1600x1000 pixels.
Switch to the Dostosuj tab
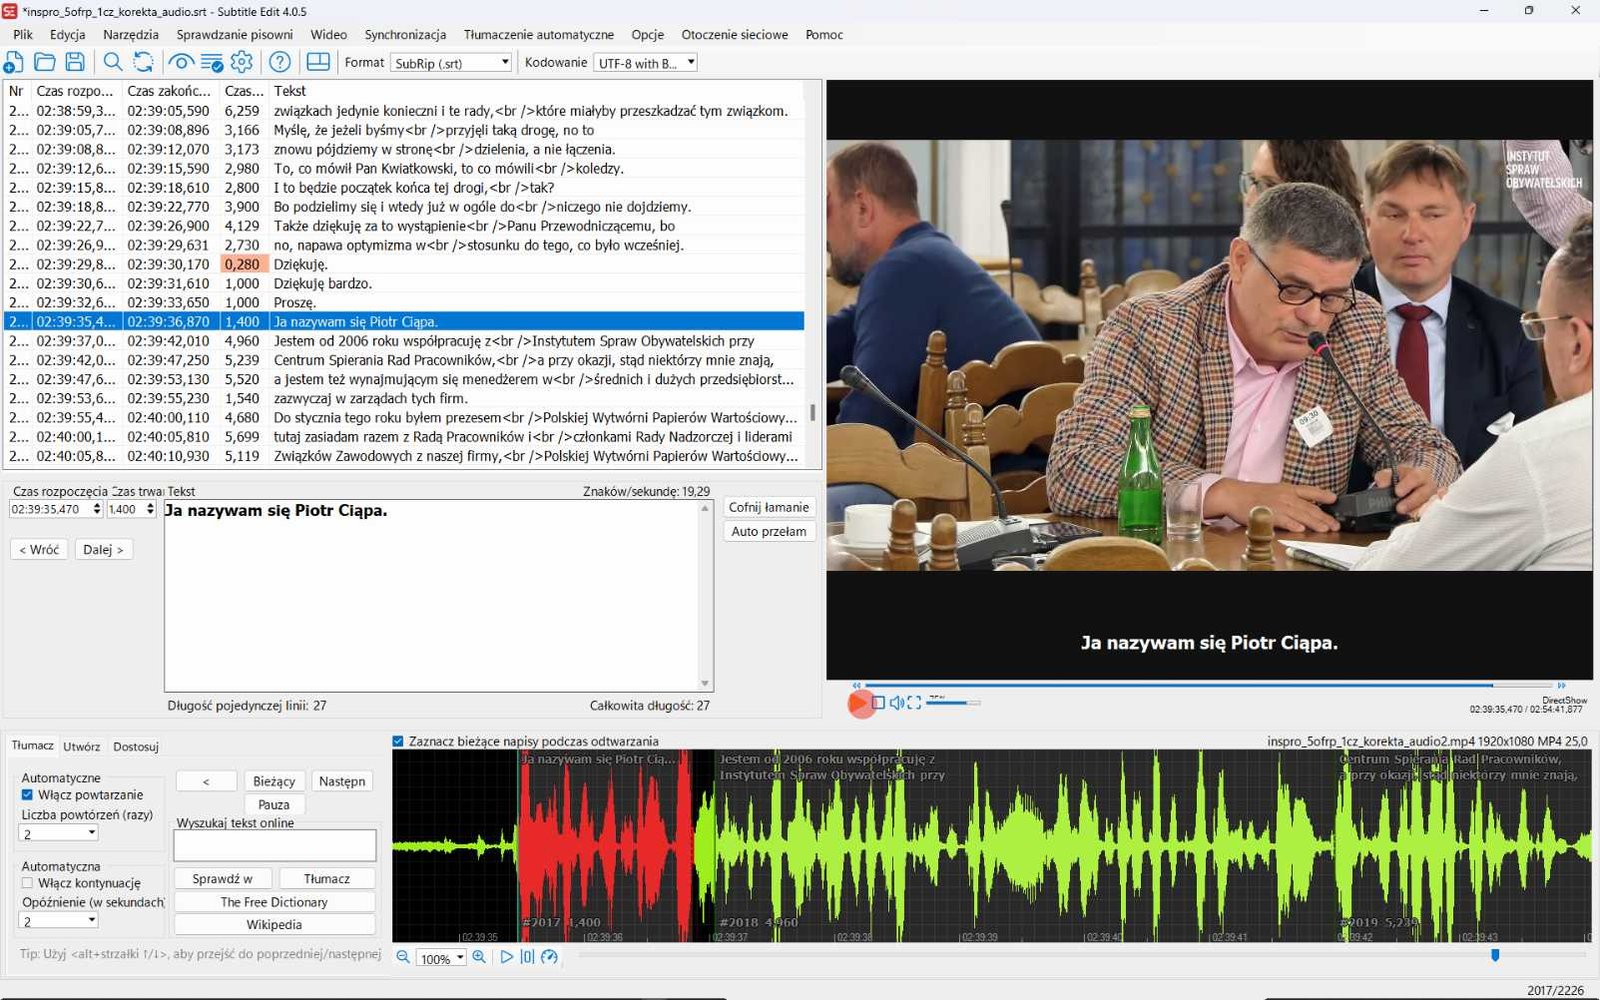pos(136,746)
